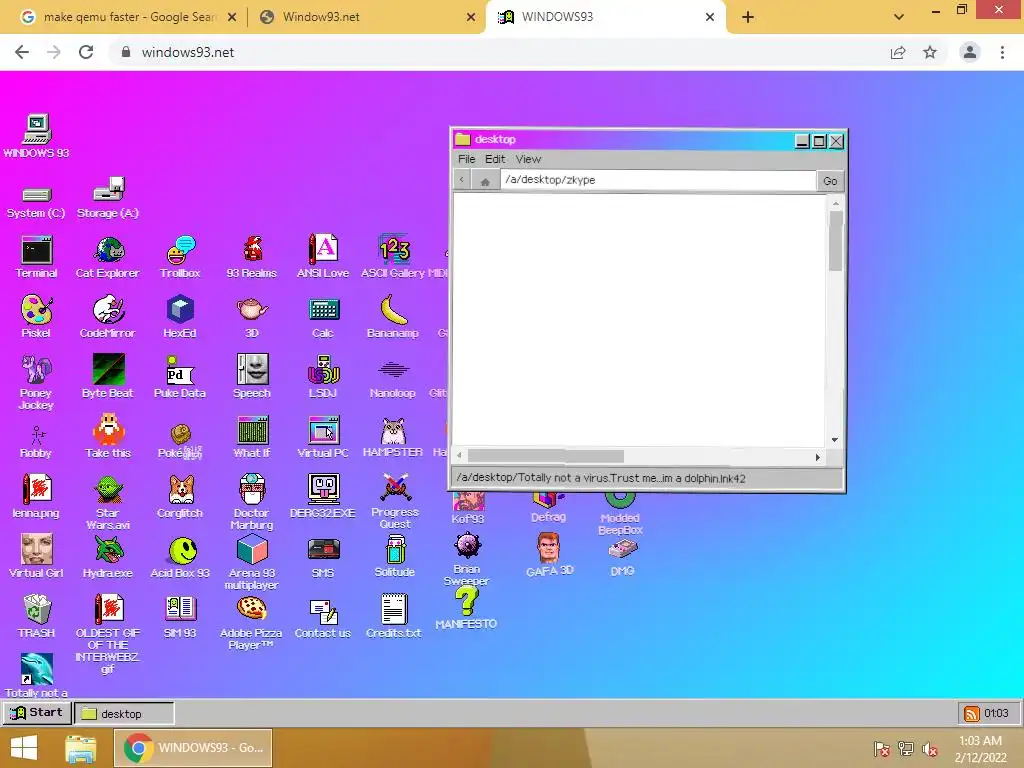Click the explorer horizontal scrollbar thumb
Viewport: 1024px width, 768px height.
tap(546, 456)
